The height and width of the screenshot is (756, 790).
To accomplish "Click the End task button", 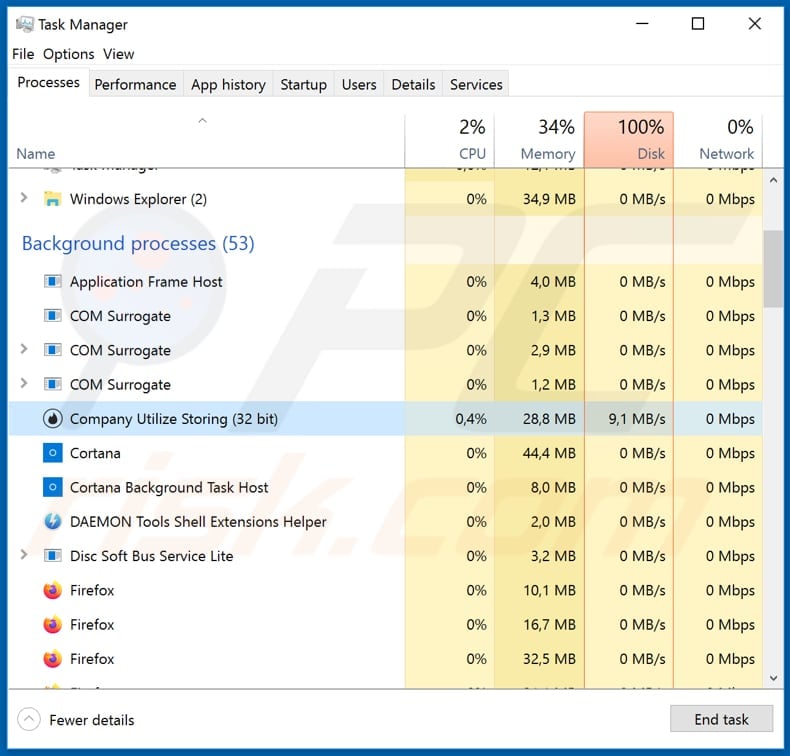I will pyautogui.click(x=721, y=719).
